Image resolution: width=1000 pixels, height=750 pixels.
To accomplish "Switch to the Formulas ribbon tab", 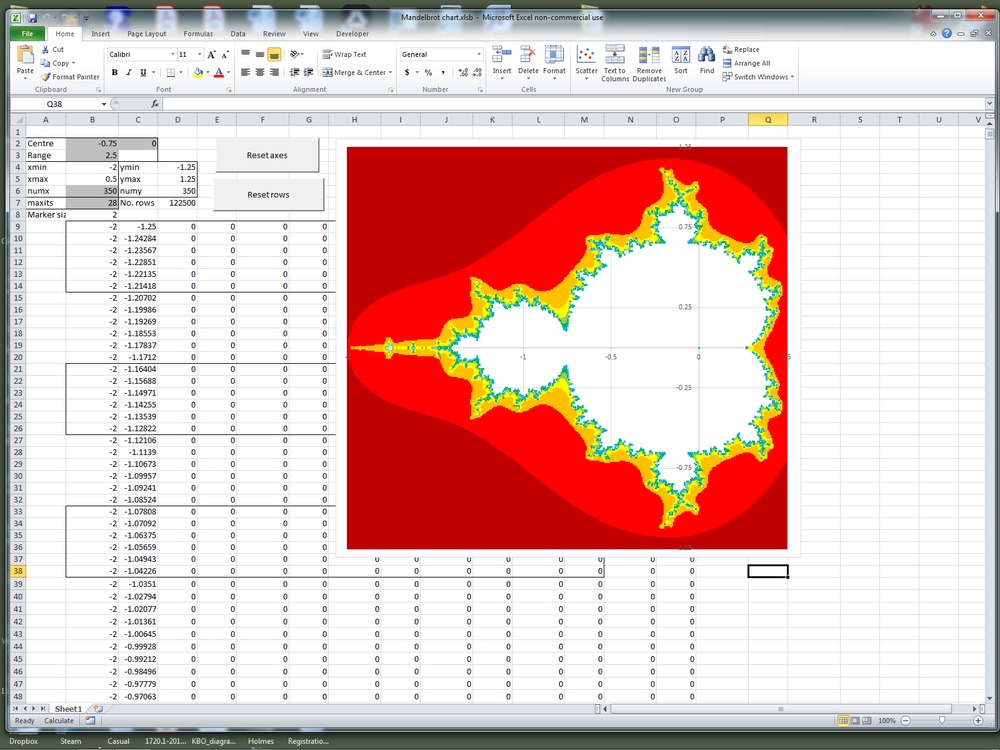I will (197, 33).
